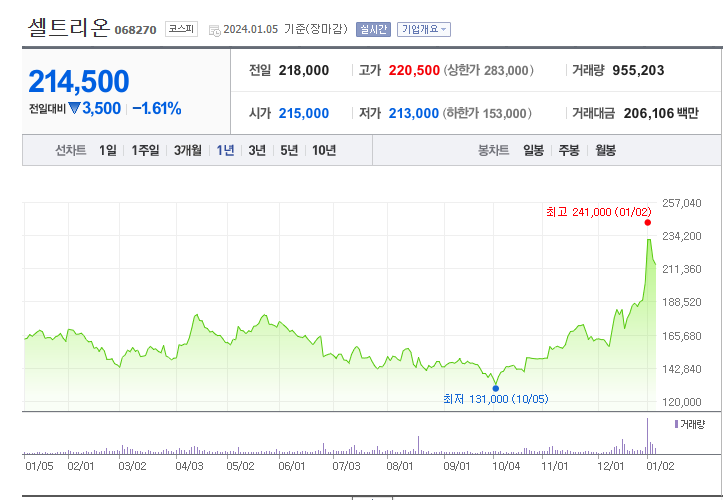Click the down arrow next to 3,500
Screen dimensions: 723x500
74,108
